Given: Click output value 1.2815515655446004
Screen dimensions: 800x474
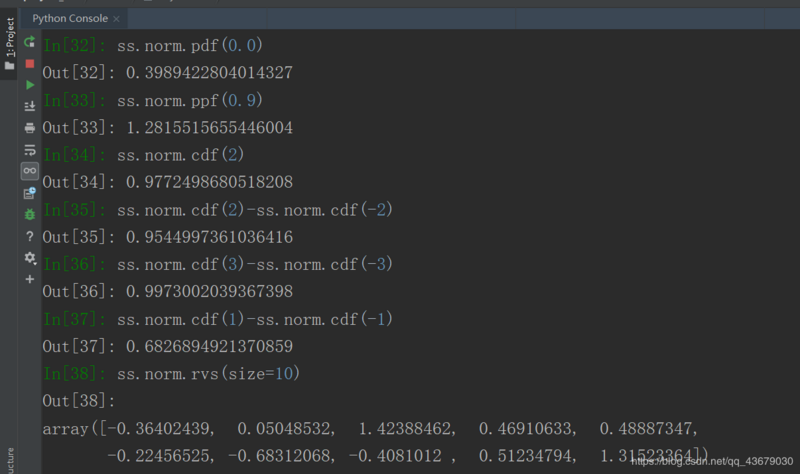Looking at the screenshot, I should [x=209, y=128].
